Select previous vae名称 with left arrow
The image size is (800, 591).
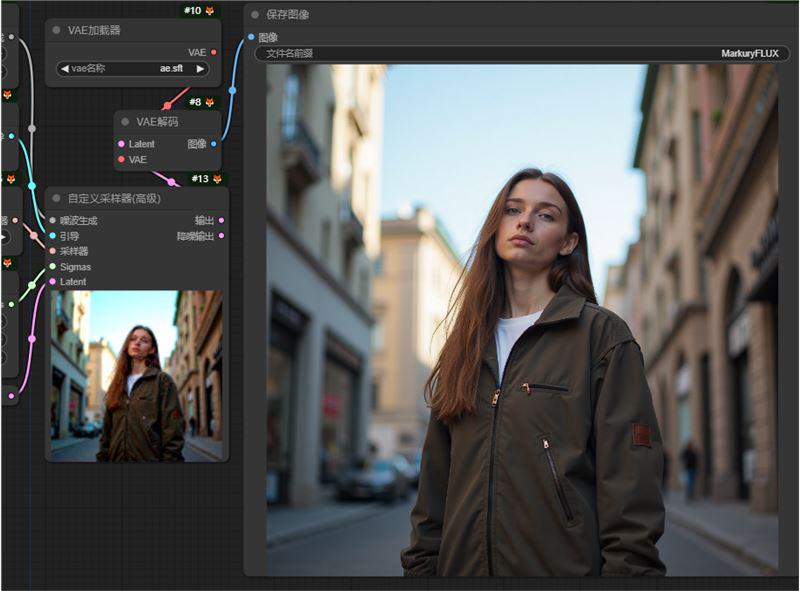(64, 69)
